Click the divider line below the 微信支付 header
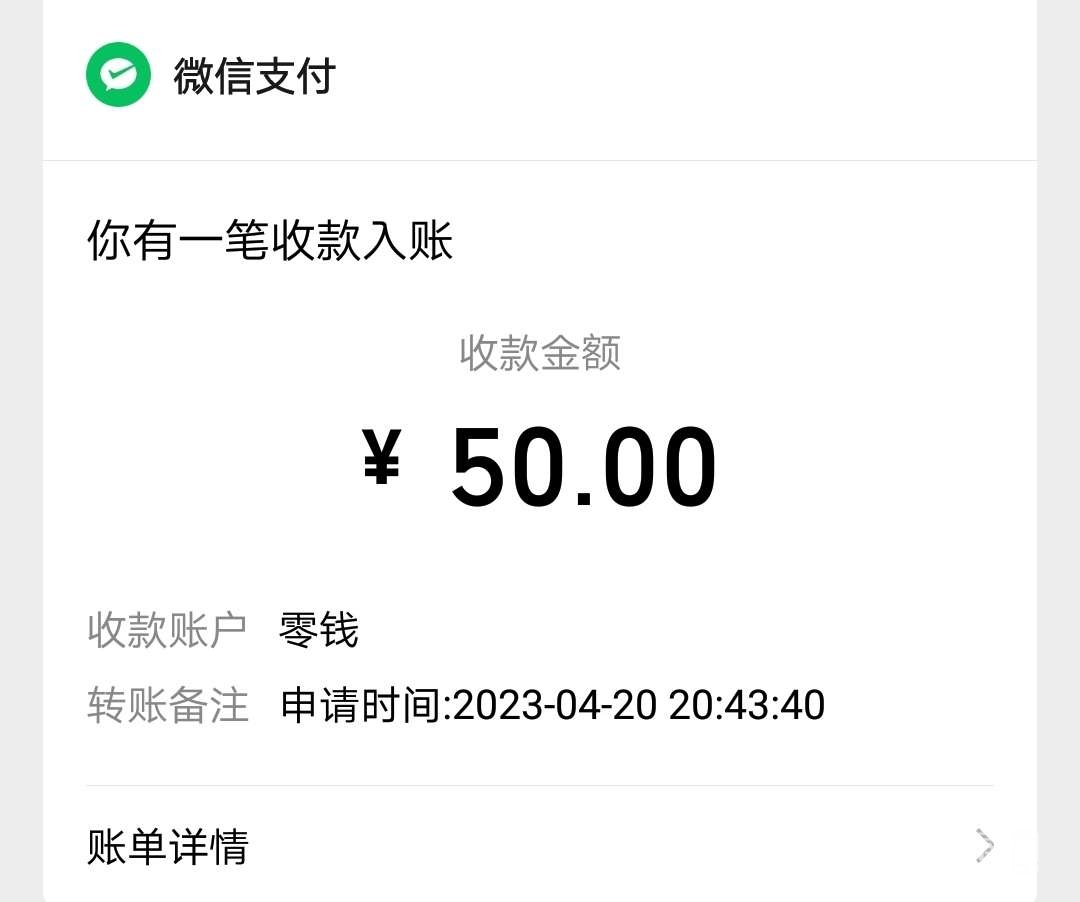Screen dimensions: 1080x902 [540, 160]
